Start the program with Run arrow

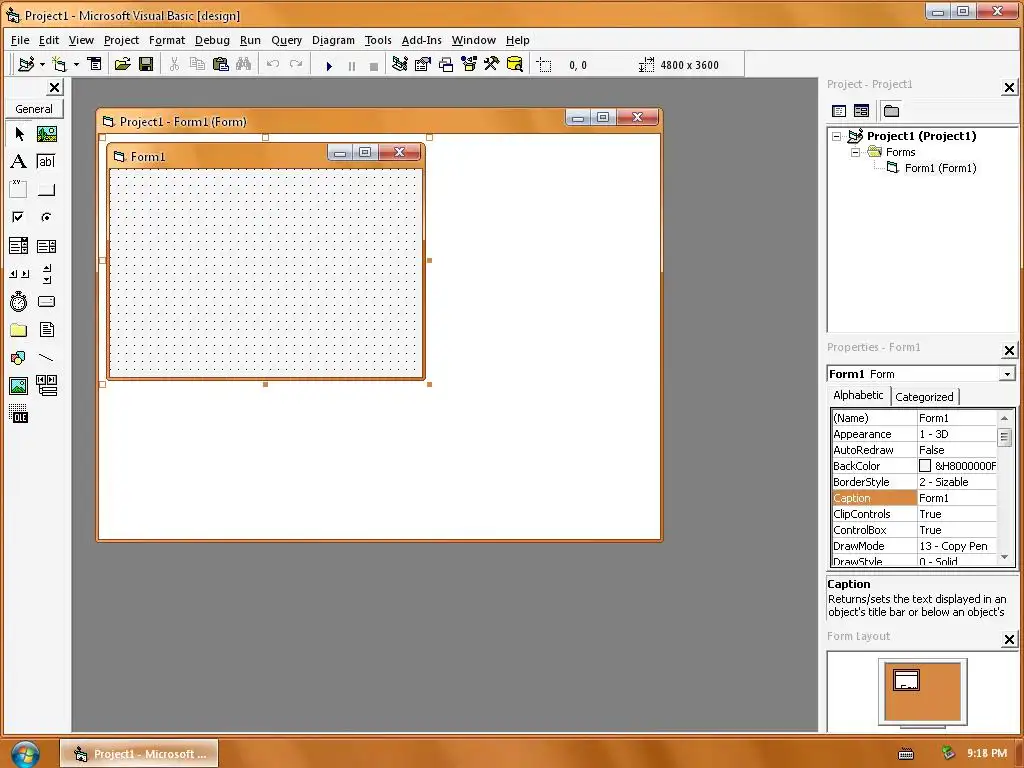pos(329,66)
